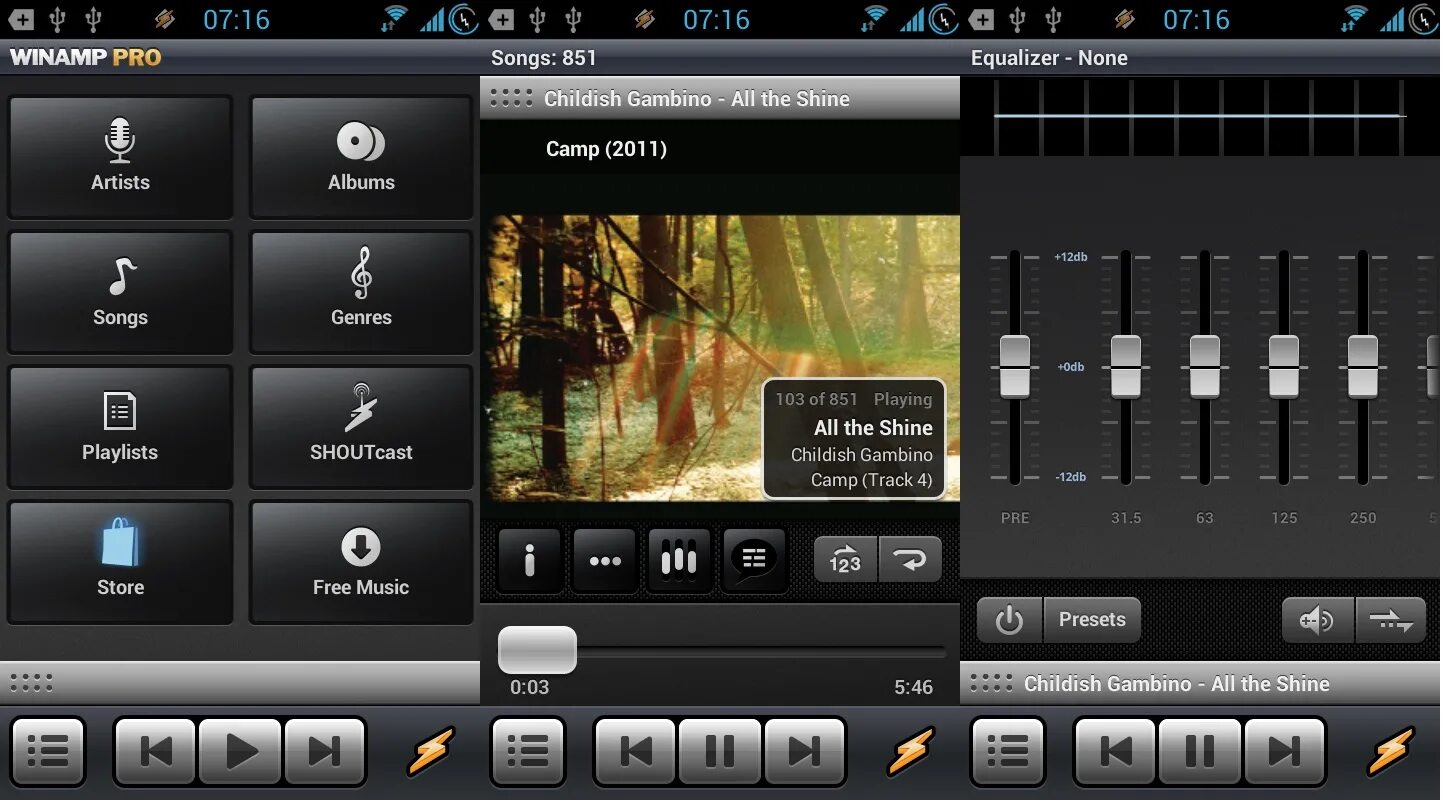This screenshot has height=800, width=1442.
Task: Play the track in the home screen
Action: (x=241, y=751)
